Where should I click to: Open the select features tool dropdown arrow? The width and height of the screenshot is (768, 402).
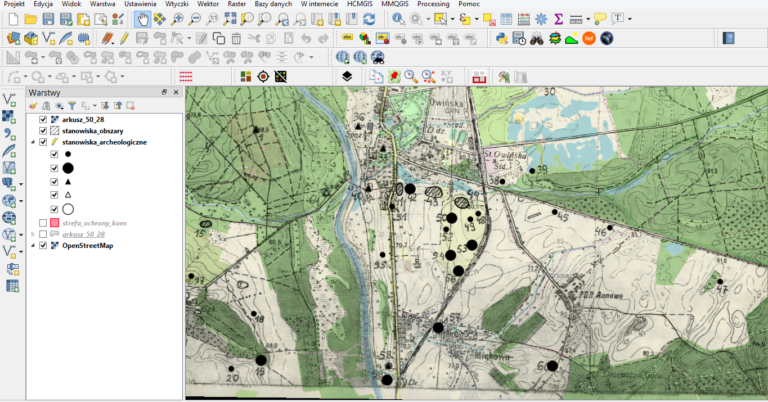pos(452,19)
